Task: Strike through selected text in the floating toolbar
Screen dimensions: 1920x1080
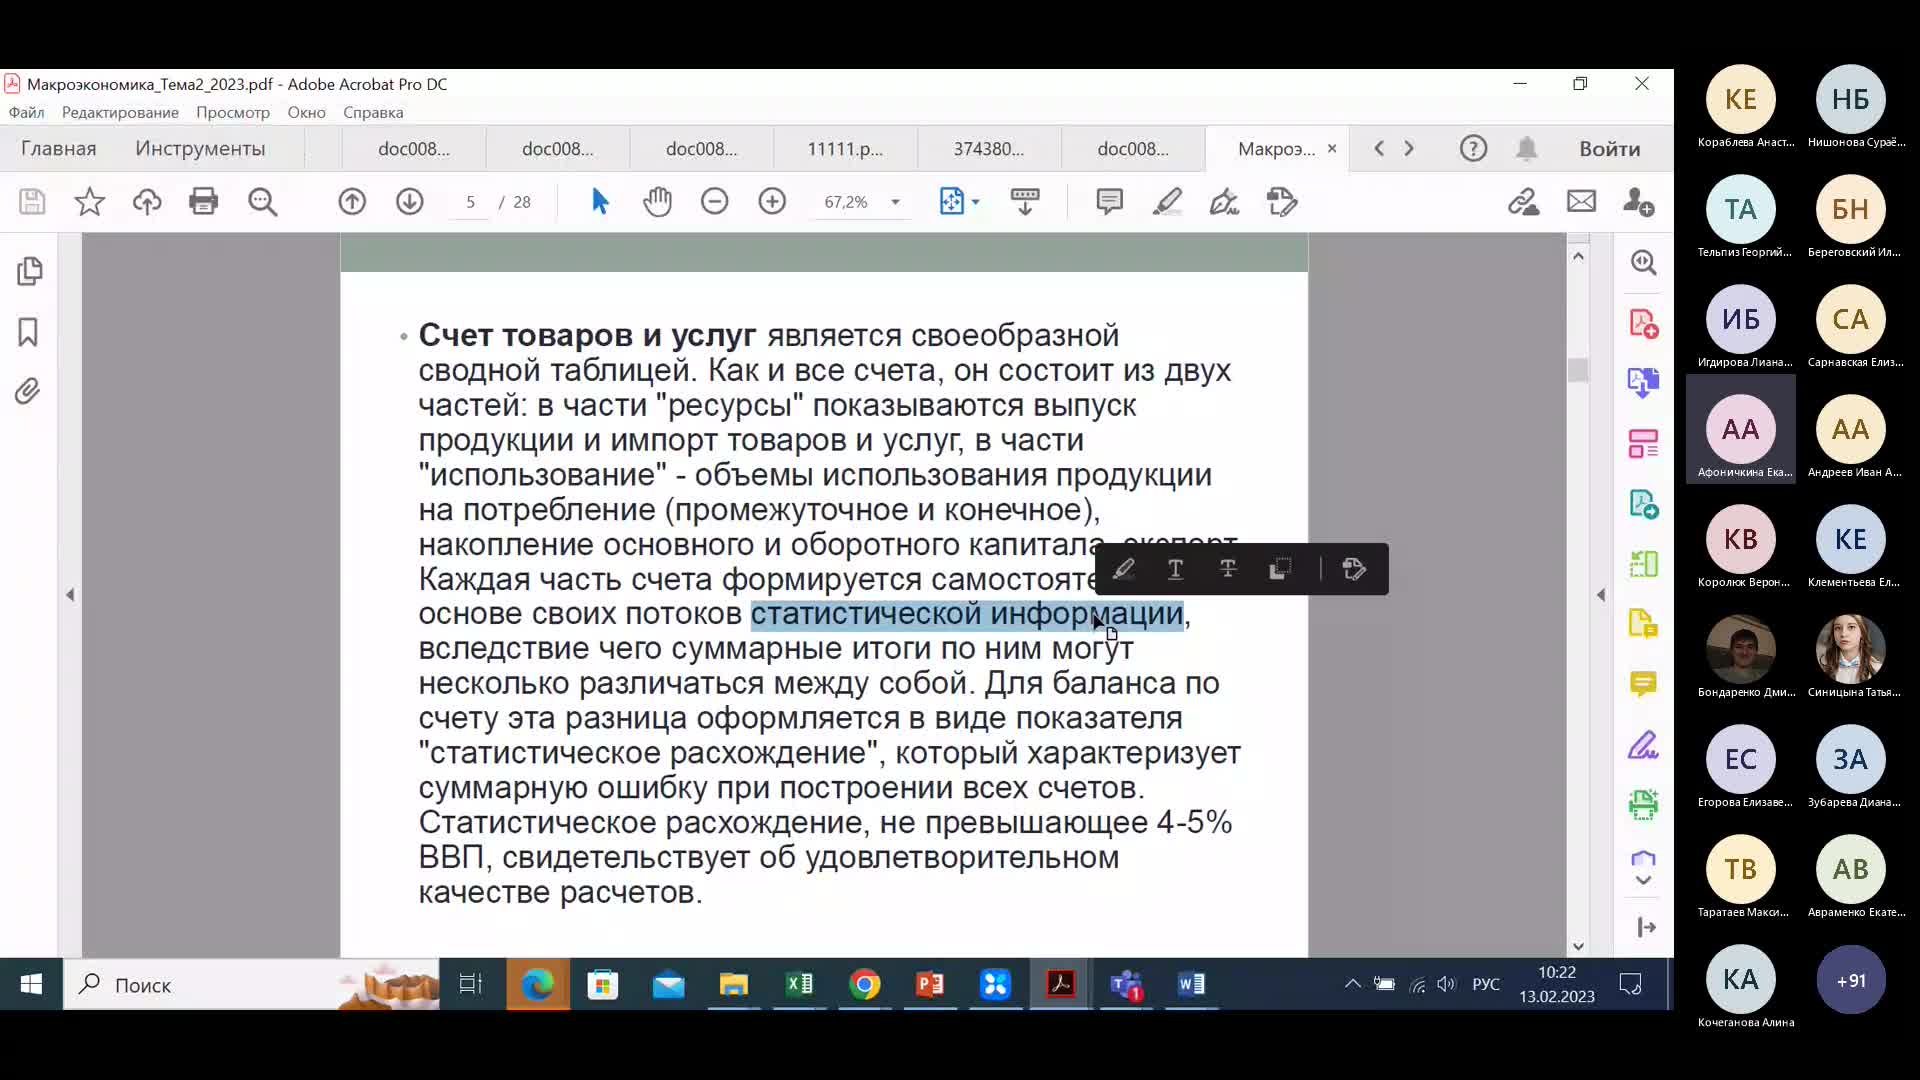Action: click(x=1228, y=569)
